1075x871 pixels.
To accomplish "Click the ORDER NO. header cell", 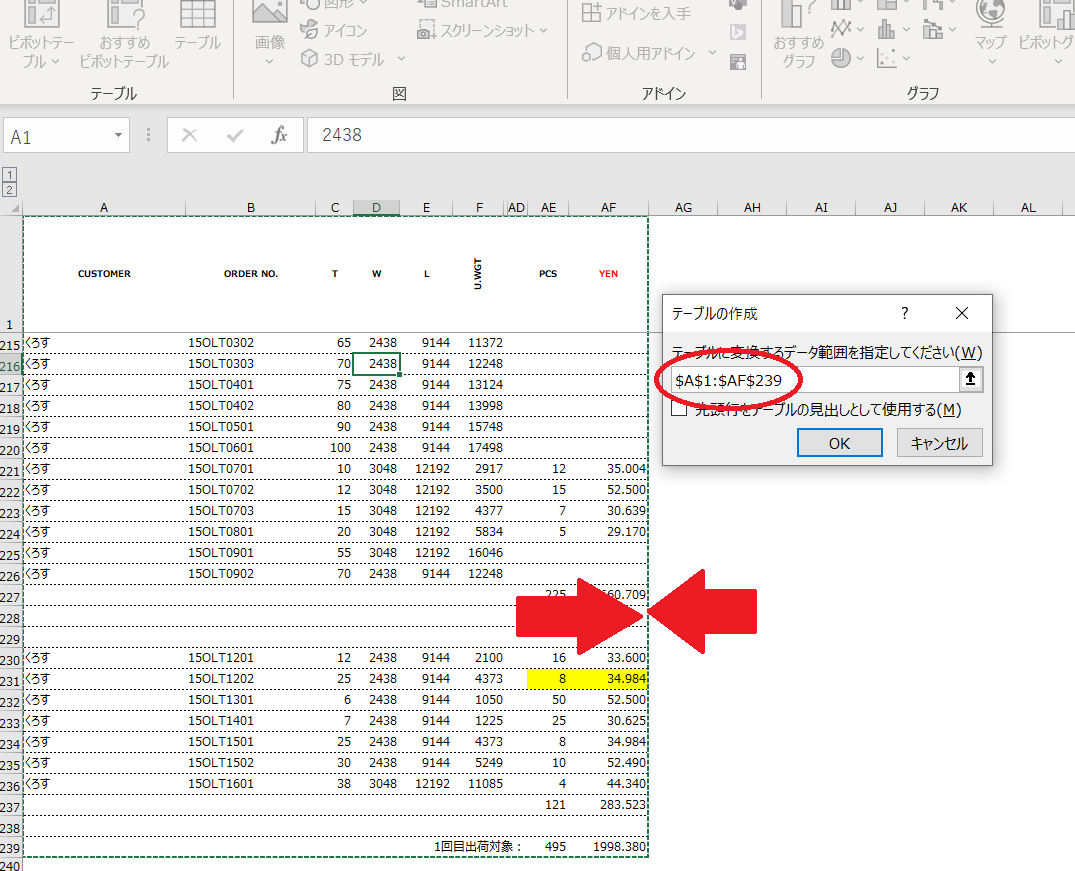I will 251,274.
